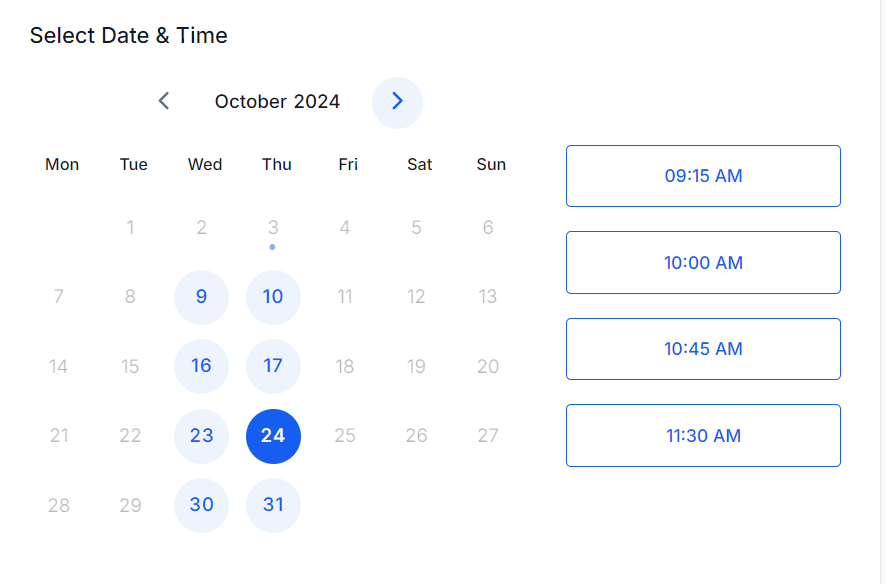Screen dimensions: 887x584
Task: Choose Thursday October 17
Action: 273,366
